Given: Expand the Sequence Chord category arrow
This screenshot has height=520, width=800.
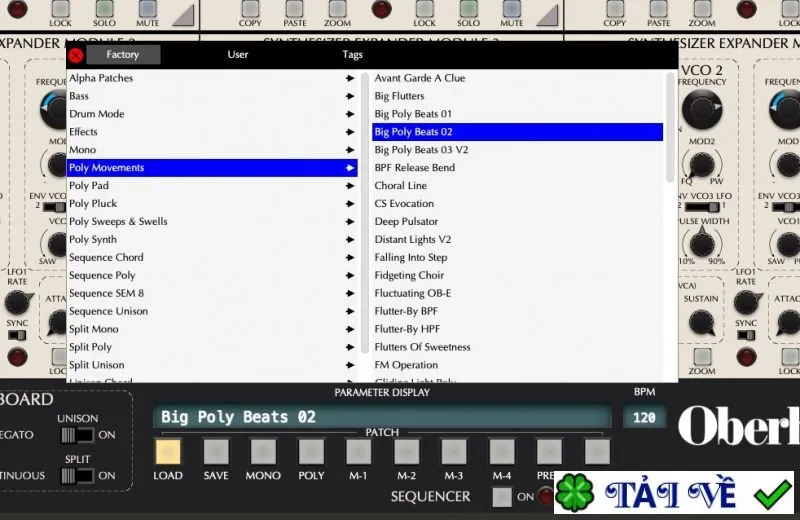Looking at the screenshot, I should 349,257.
